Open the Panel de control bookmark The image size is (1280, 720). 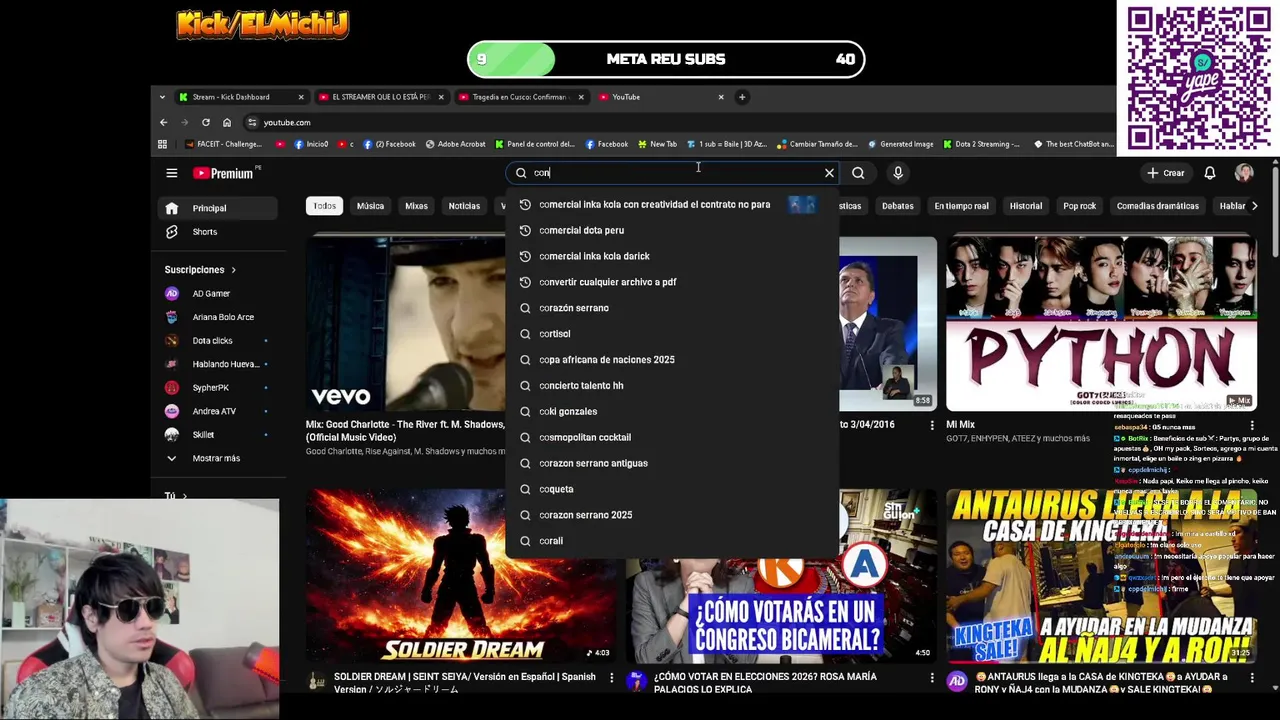[535, 144]
